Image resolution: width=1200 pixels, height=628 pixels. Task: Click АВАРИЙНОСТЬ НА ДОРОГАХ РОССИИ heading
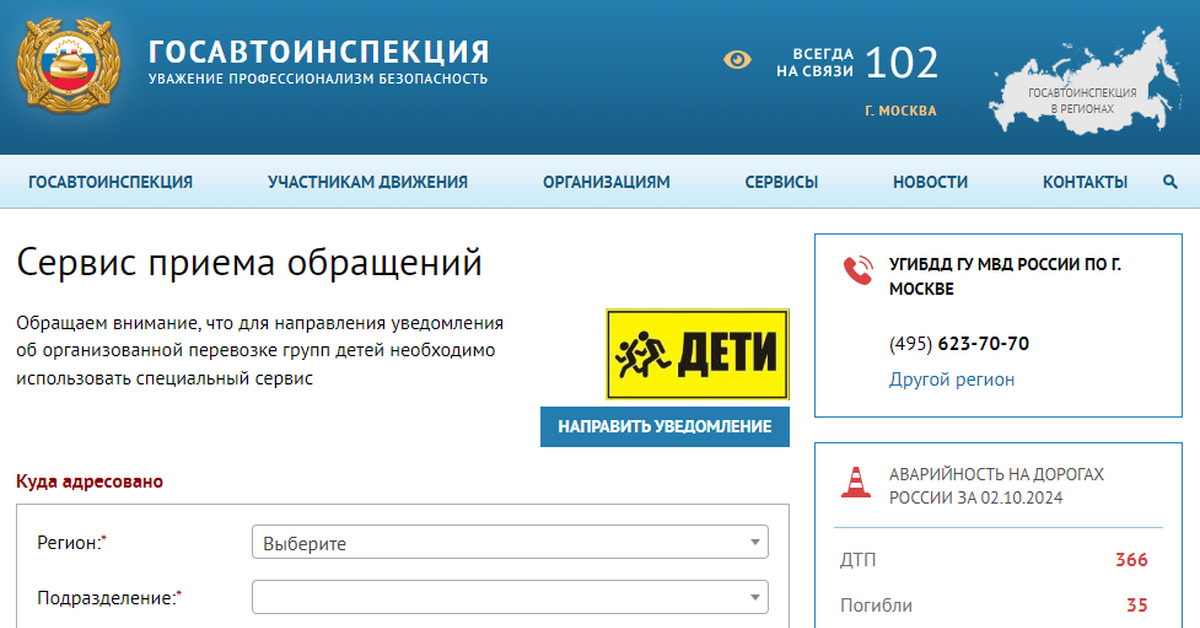(997, 486)
